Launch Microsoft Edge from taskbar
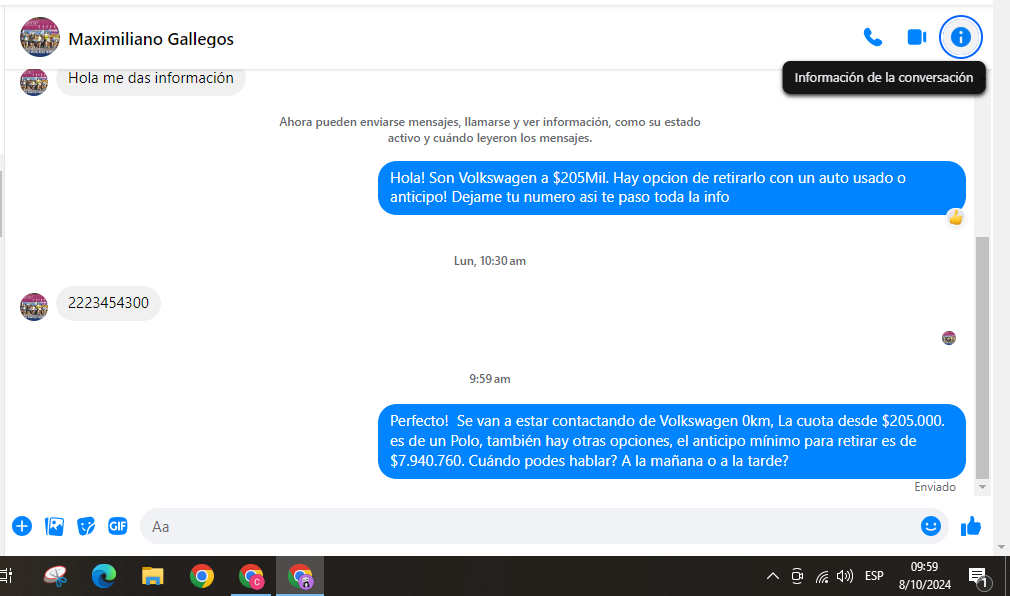 103,575
